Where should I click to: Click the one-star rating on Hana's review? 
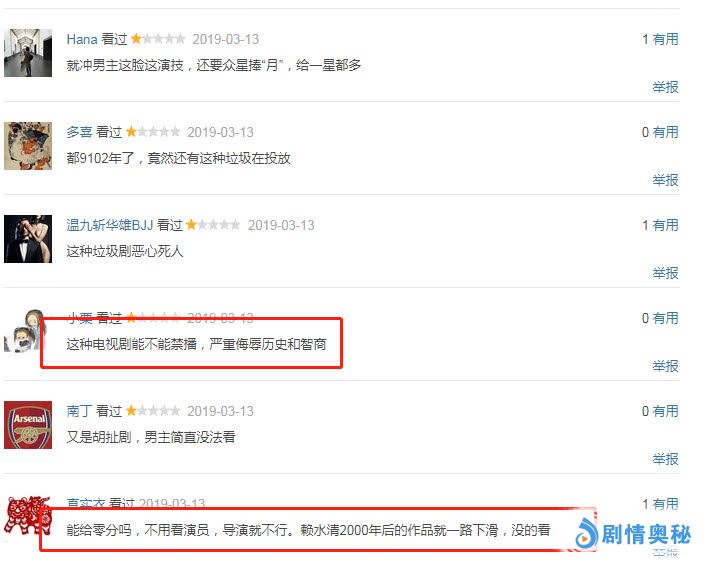click(x=158, y=39)
